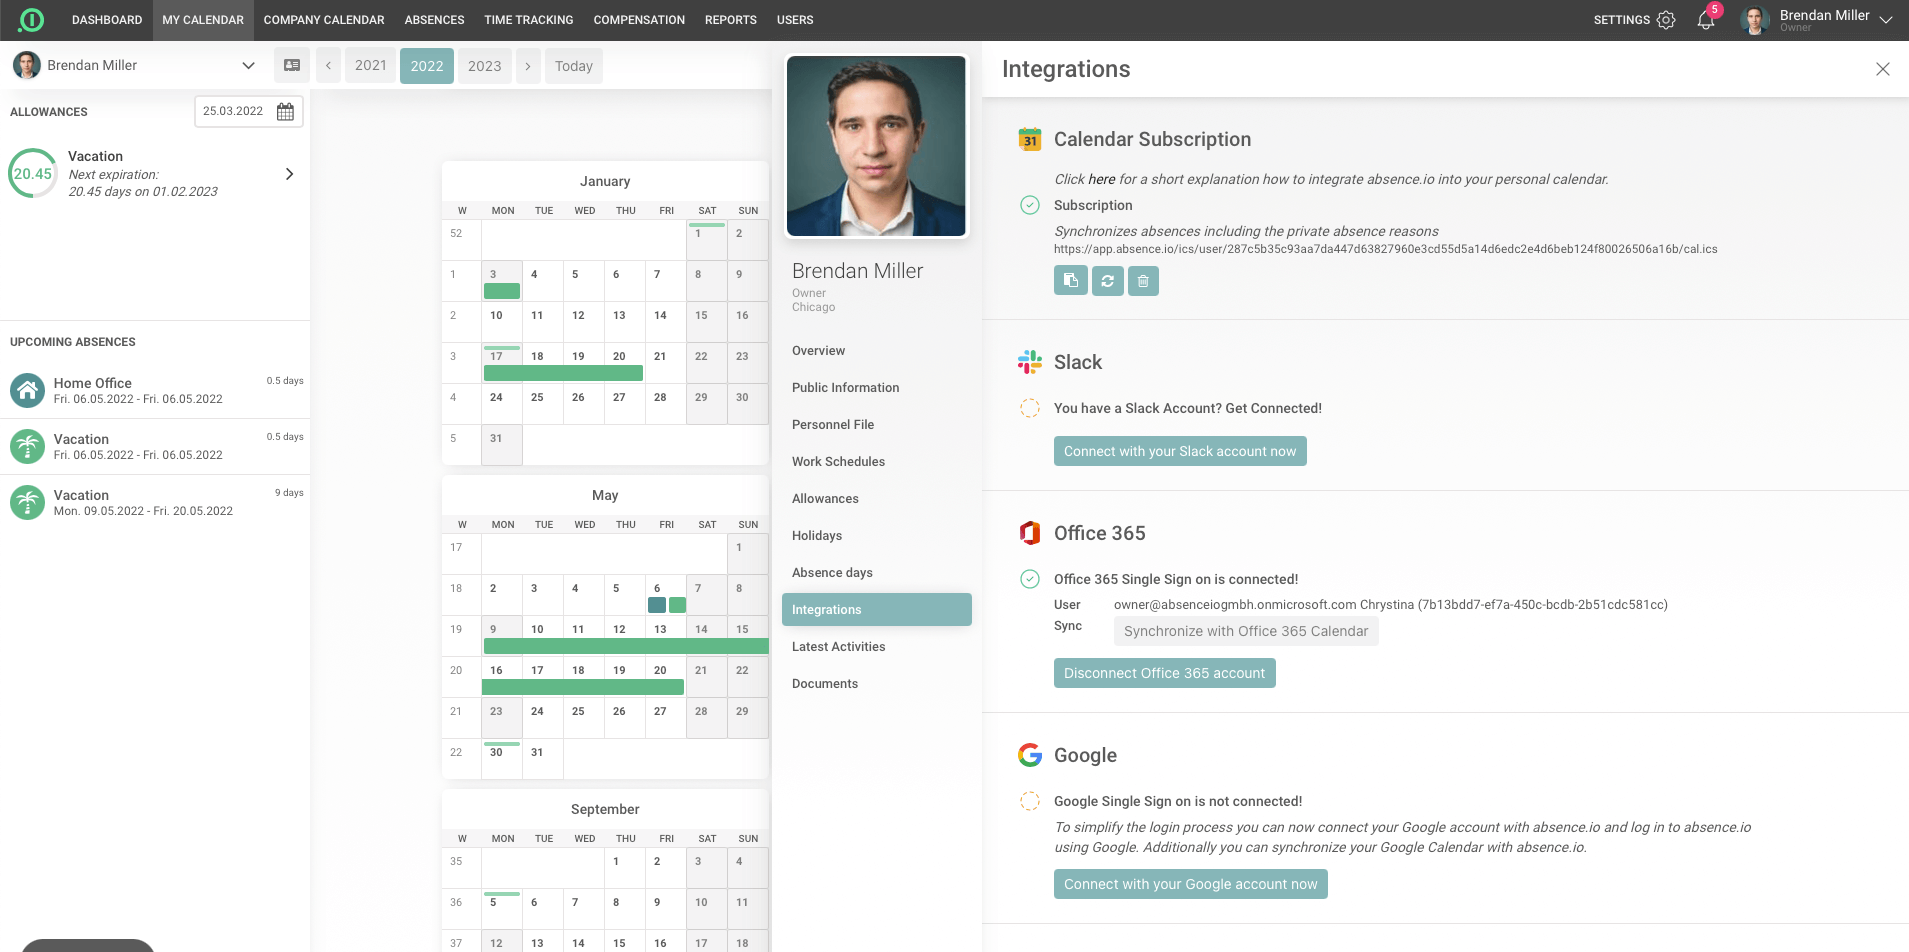Toggle Synchronize with Office 365 Calendar
1909x952 pixels.
pyautogui.click(x=1245, y=631)
